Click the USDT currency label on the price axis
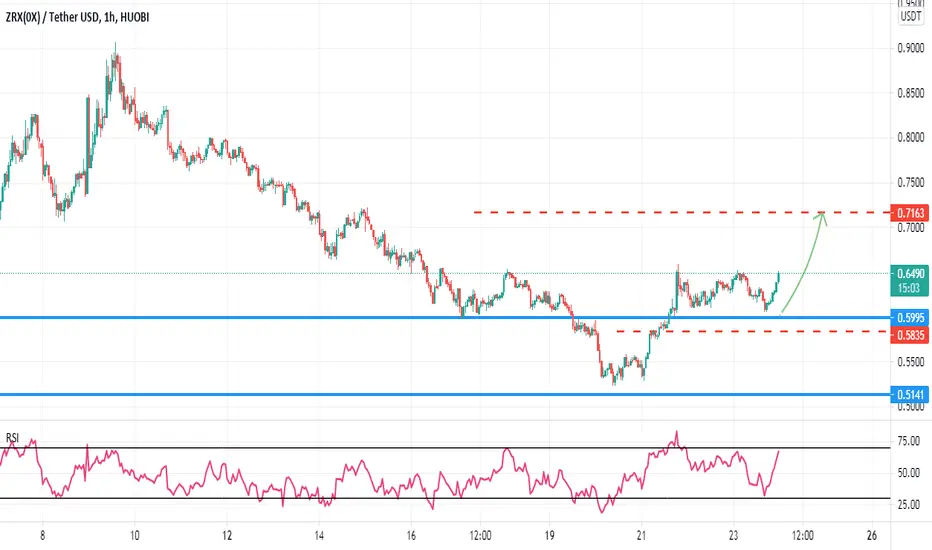 [911, 17]
